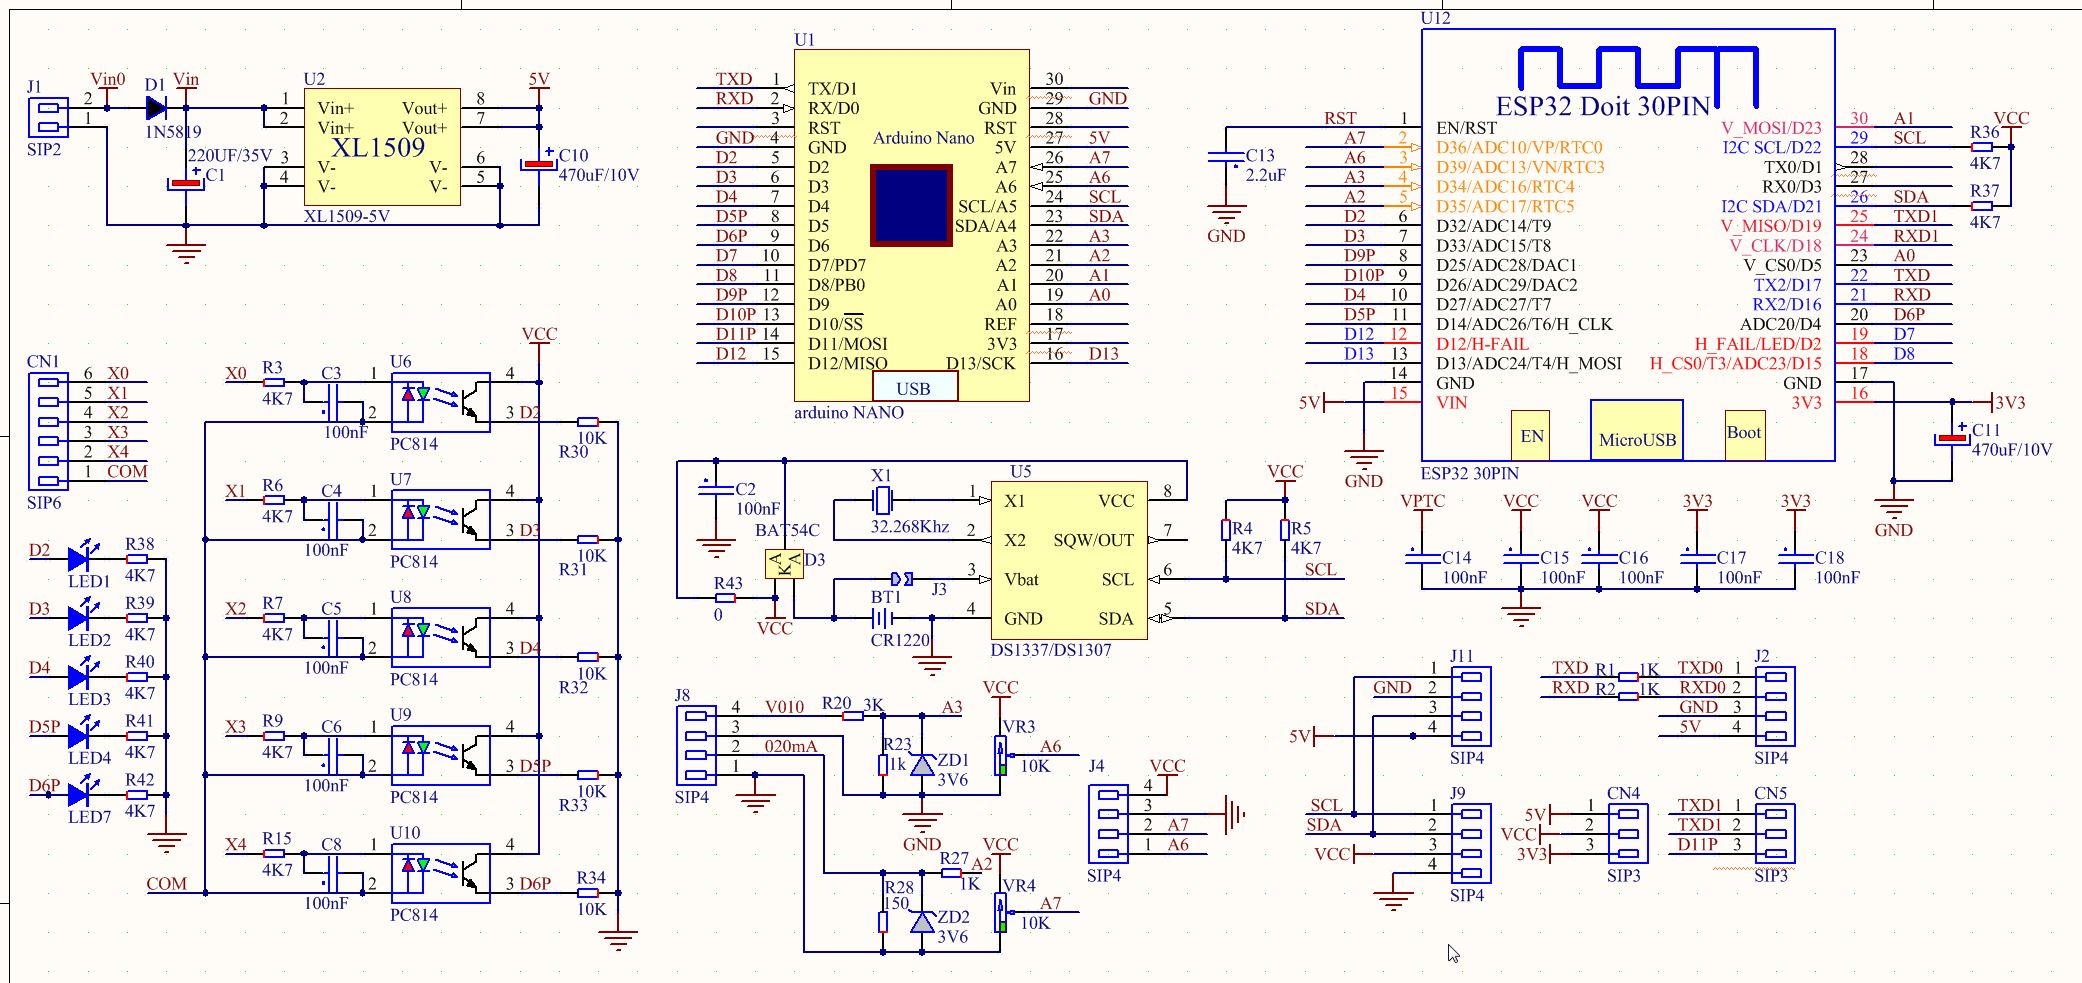Click jumper J3 near Vbat
This screenshot has height=983, width=2082.
coord(901,578)
